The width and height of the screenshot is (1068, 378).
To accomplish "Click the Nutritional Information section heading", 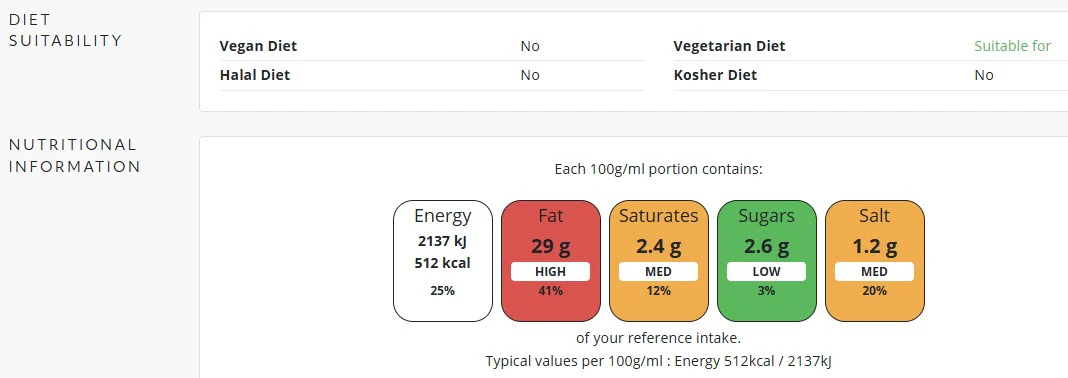I will (74, 155).
